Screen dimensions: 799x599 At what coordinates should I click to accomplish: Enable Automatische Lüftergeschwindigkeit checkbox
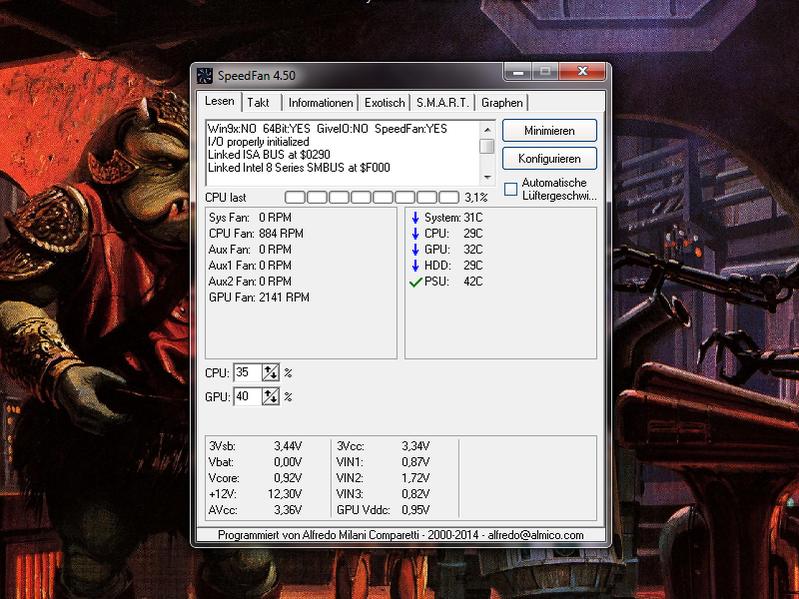pyautogui.click(x=511, y=189)
